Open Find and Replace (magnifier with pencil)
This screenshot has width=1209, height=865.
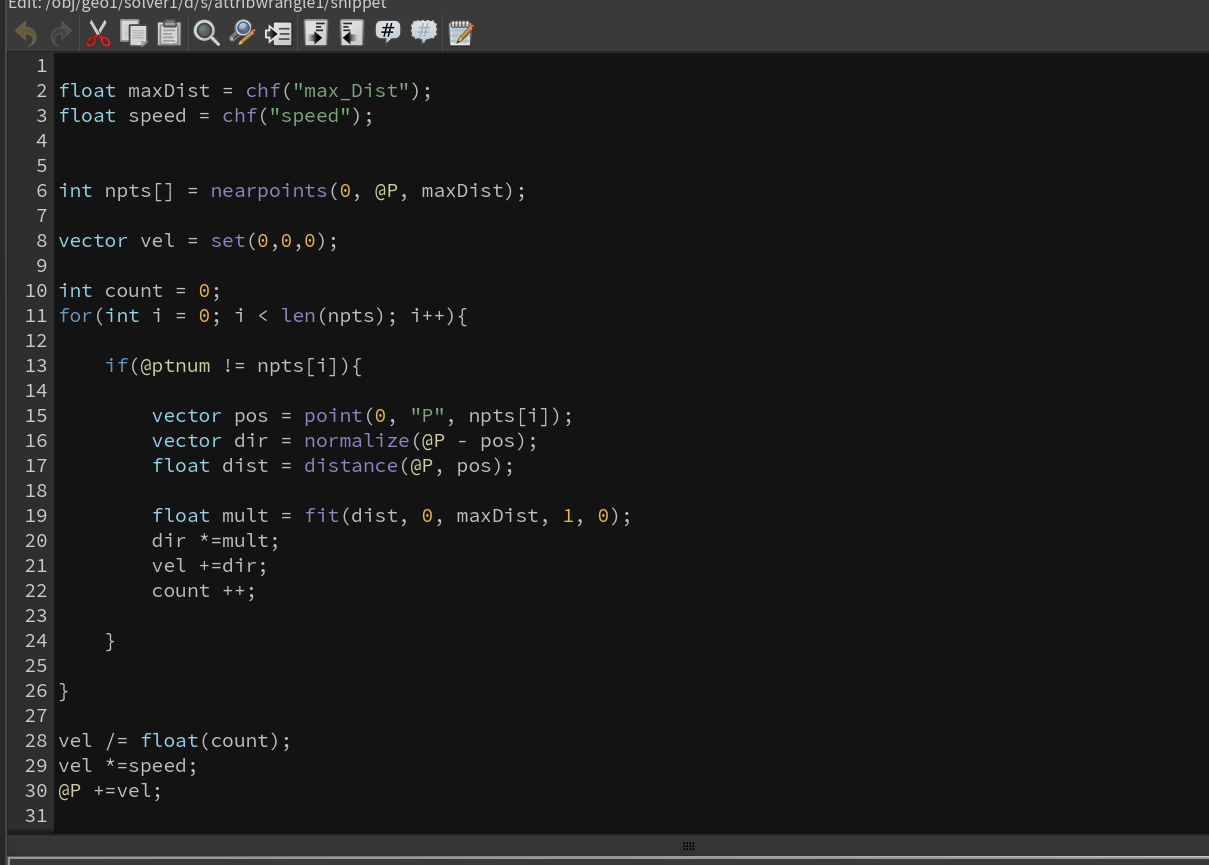click(242, 34)
